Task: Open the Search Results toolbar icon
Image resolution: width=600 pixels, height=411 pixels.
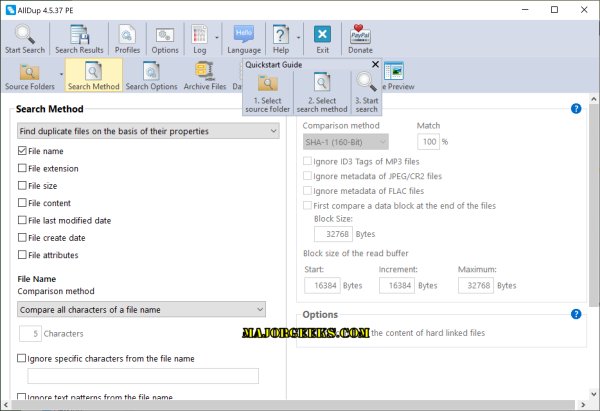Action: pos(79,35)
